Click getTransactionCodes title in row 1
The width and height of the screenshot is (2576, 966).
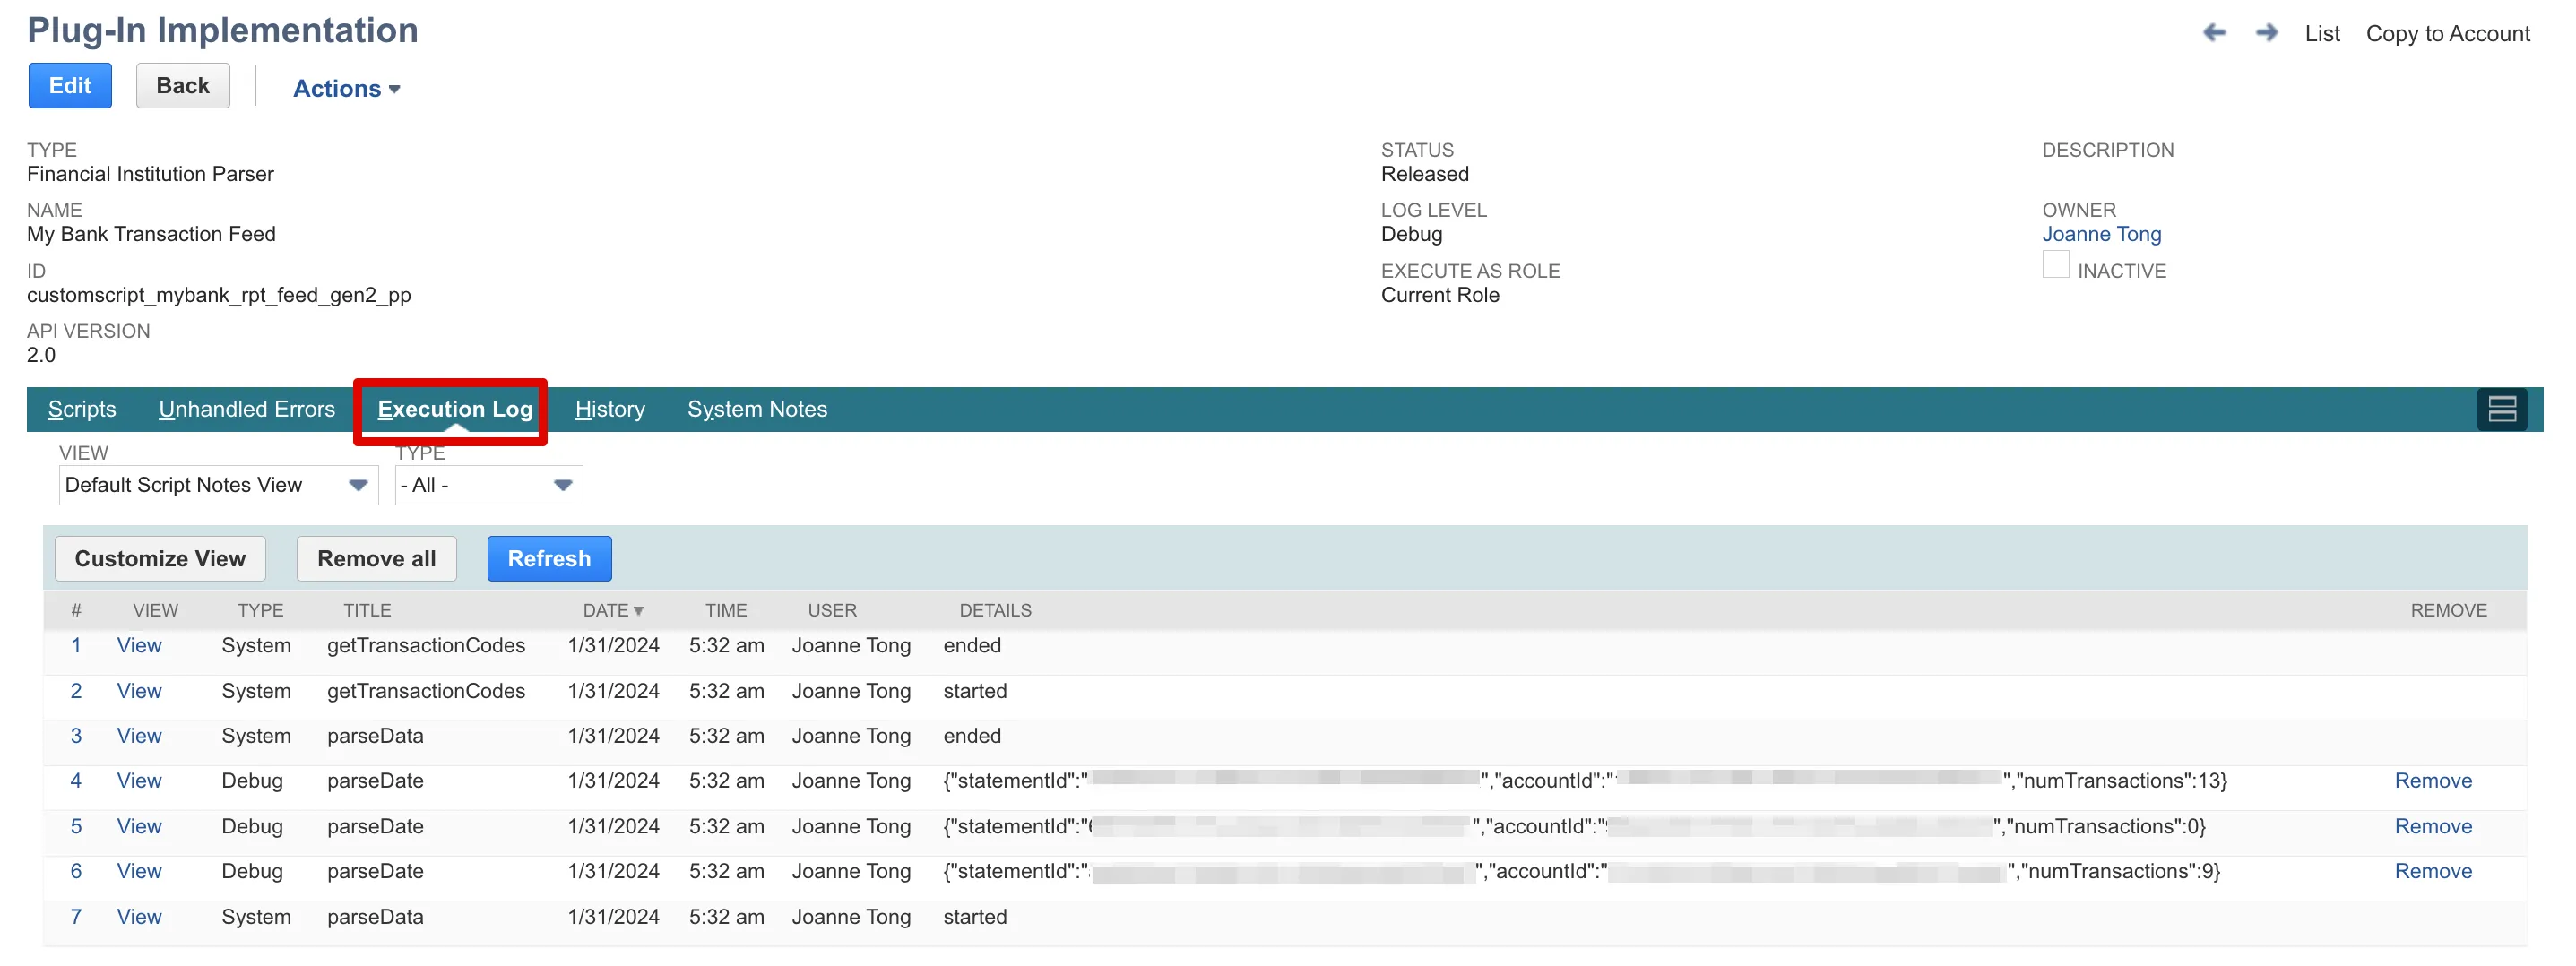(426, 646)
